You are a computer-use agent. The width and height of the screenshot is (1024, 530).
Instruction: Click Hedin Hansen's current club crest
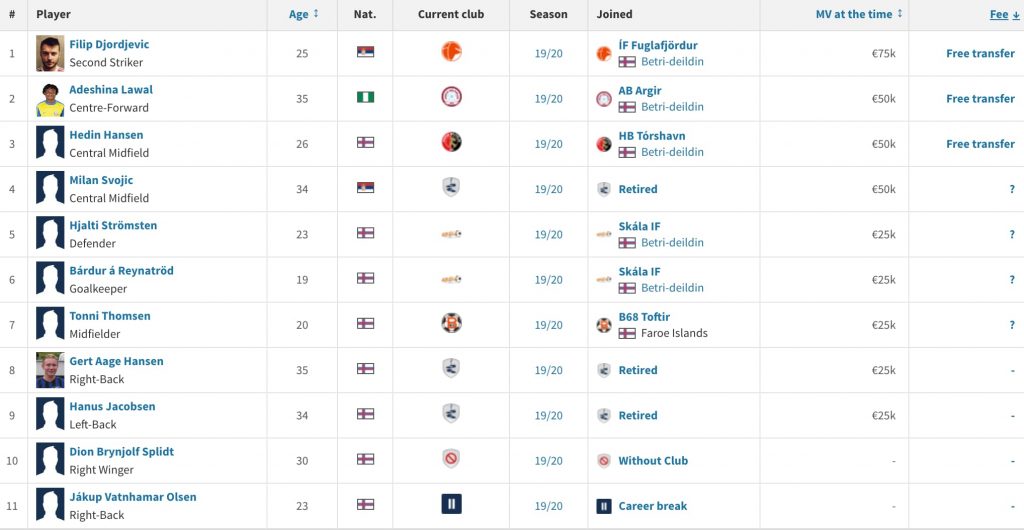(451, 142)
